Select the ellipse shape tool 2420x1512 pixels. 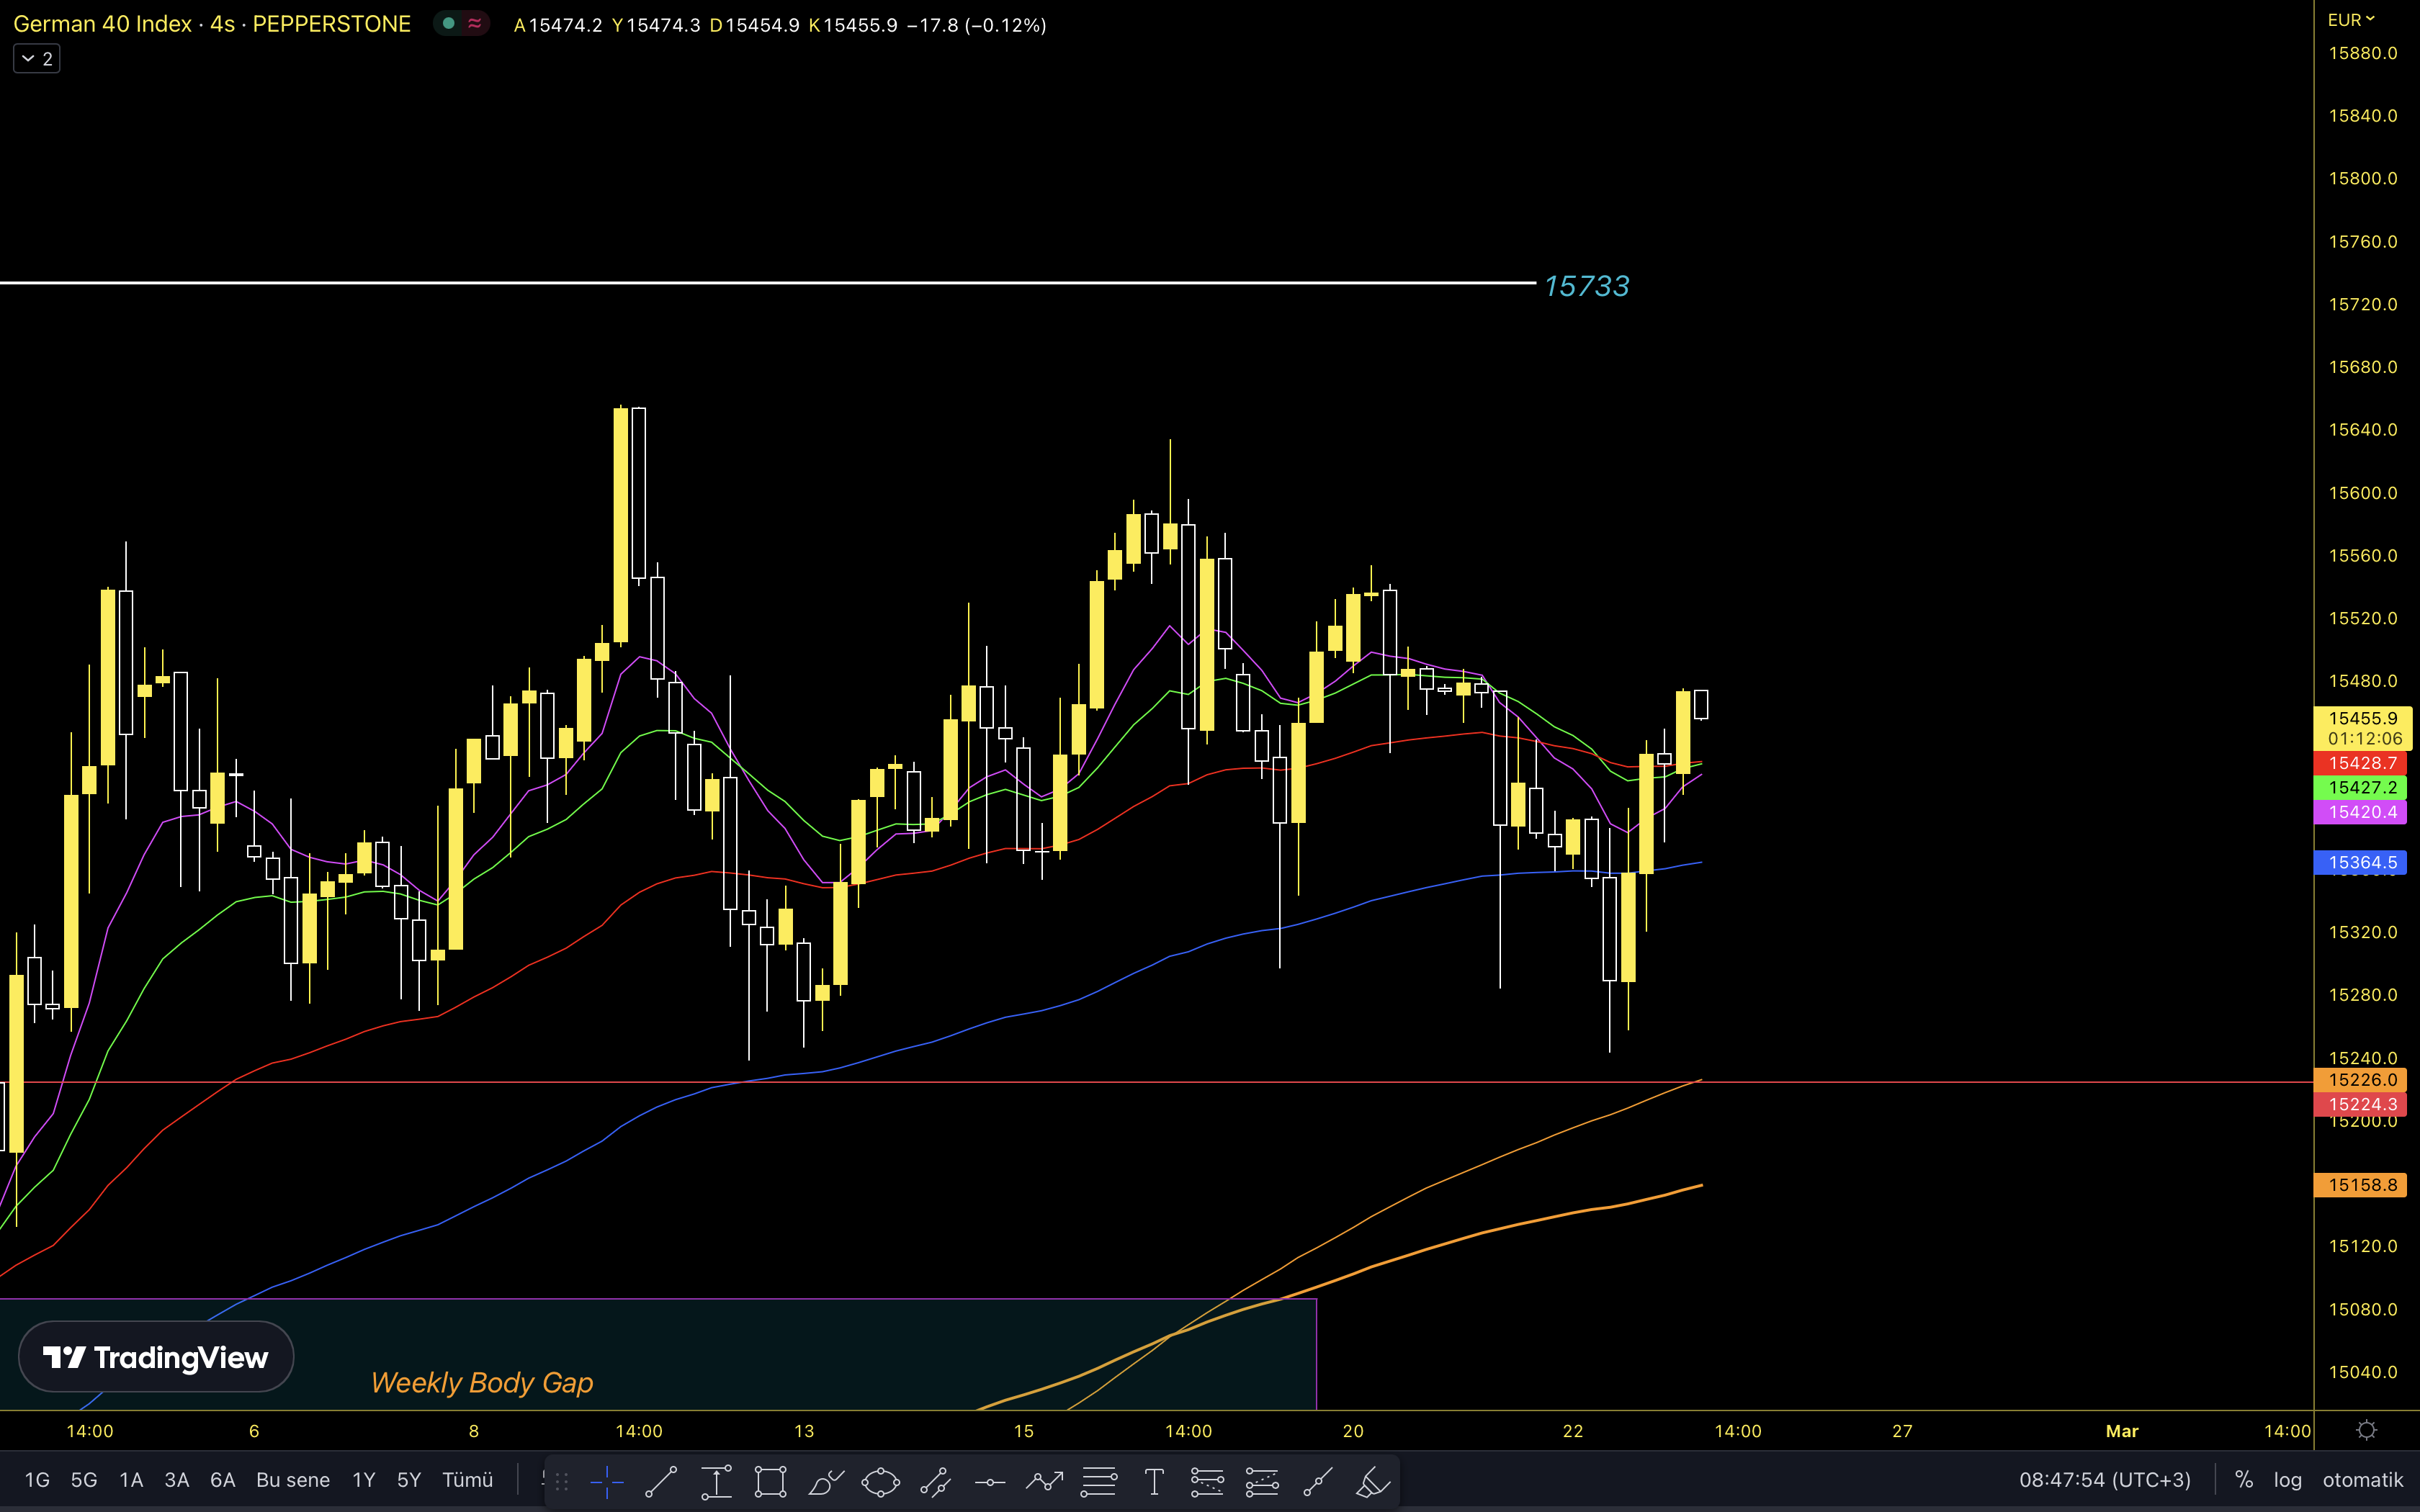tap(880, 1482)
